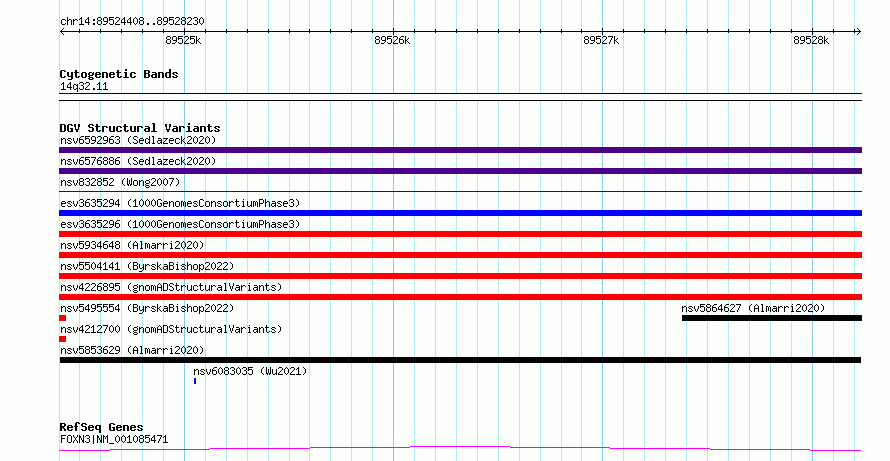This screenshot has width=890, height=461.
Task: Click the 14q32.11 band label
Action: click(84, 86)
